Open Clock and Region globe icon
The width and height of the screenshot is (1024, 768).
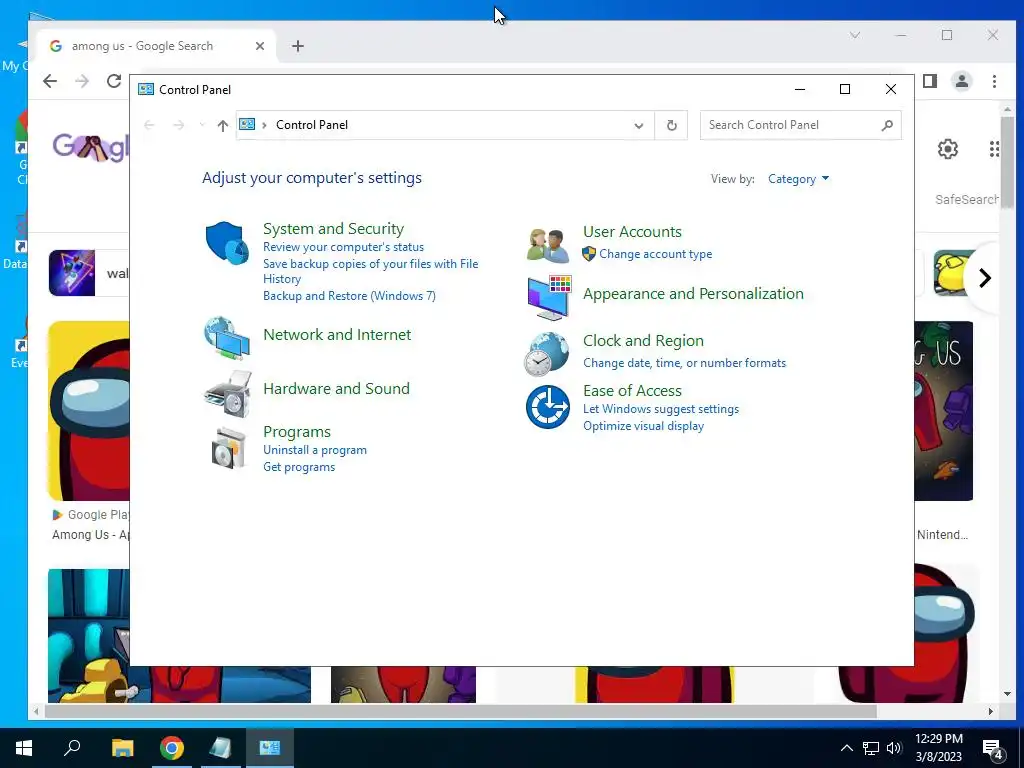pyautogui.click(x=547, y=354)
